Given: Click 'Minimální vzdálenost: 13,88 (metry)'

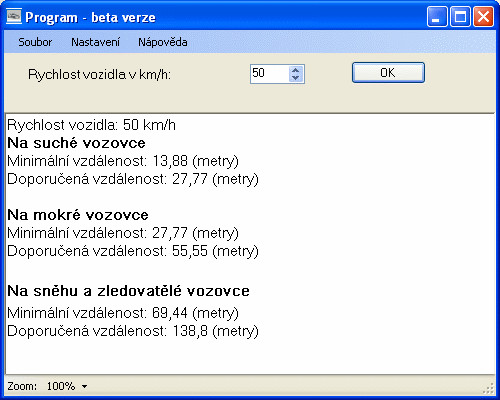Looking at the screenshot, I should coord(123,161).
